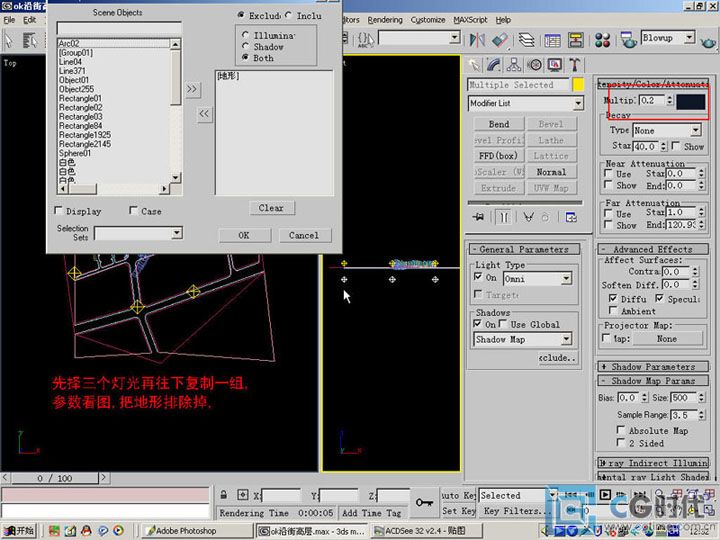Click the Clear button in dialog
The image size is (720, 540).
[271, 208]
